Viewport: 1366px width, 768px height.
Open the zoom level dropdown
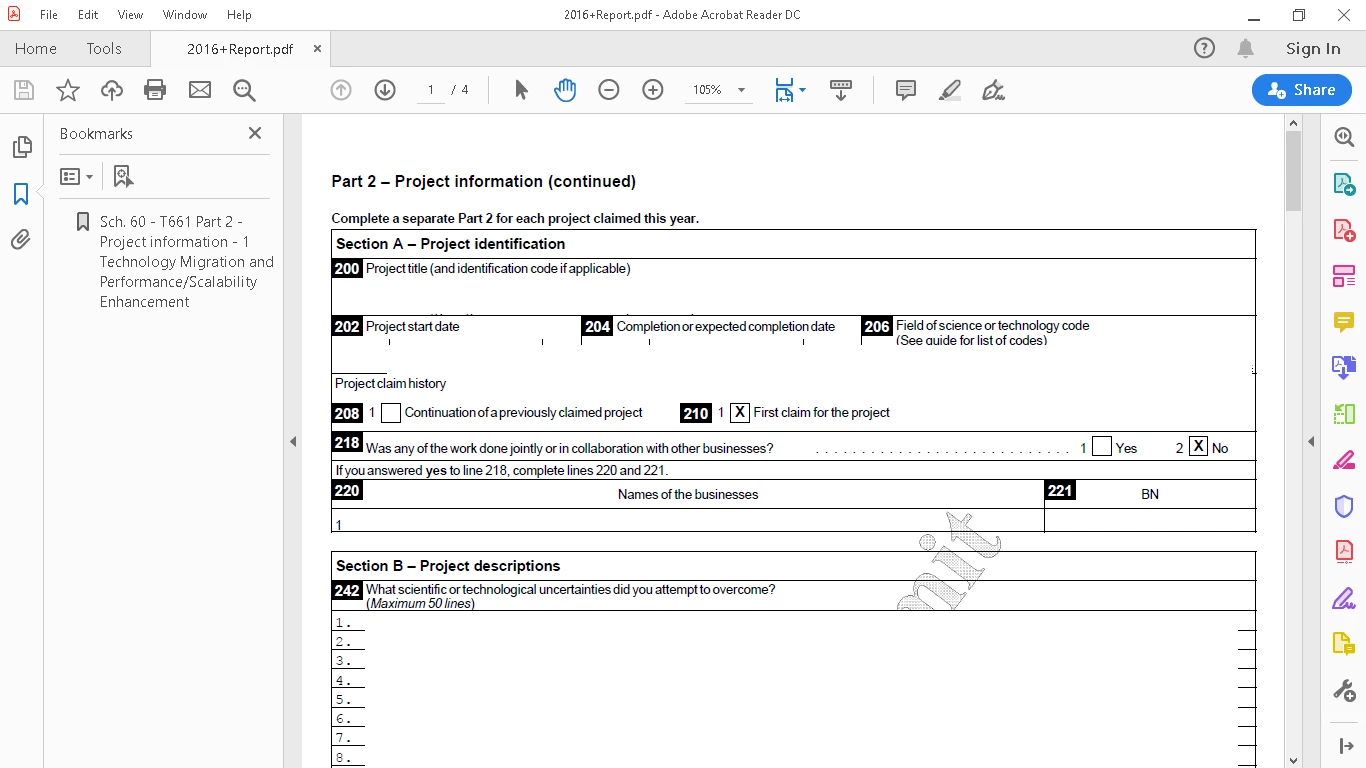741,90
